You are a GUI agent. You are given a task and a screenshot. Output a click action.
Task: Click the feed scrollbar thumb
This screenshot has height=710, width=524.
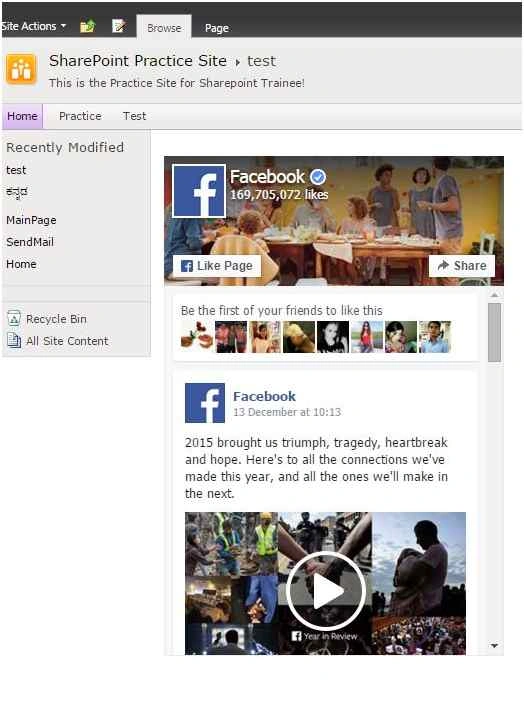[495, 332]
